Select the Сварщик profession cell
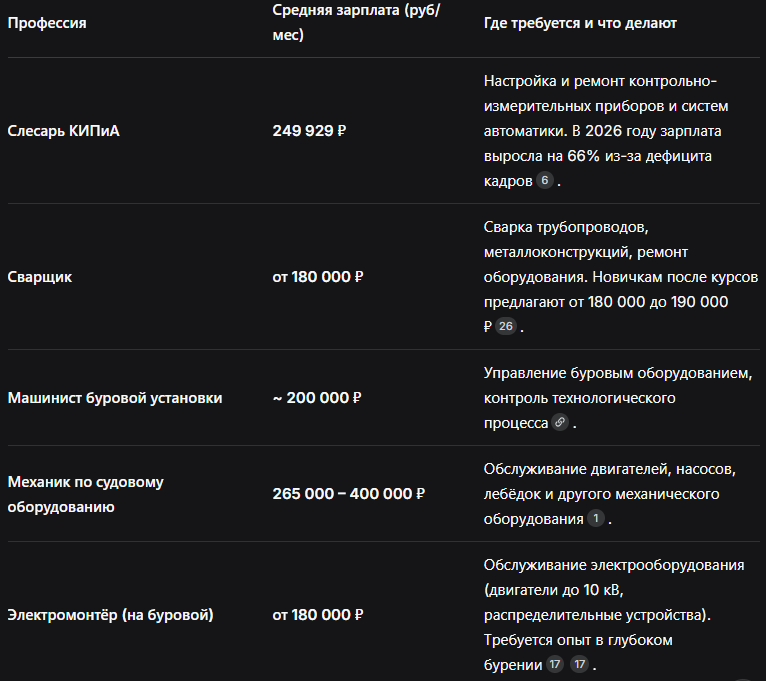This screenshot has width=766, height=681. (40, 277)
